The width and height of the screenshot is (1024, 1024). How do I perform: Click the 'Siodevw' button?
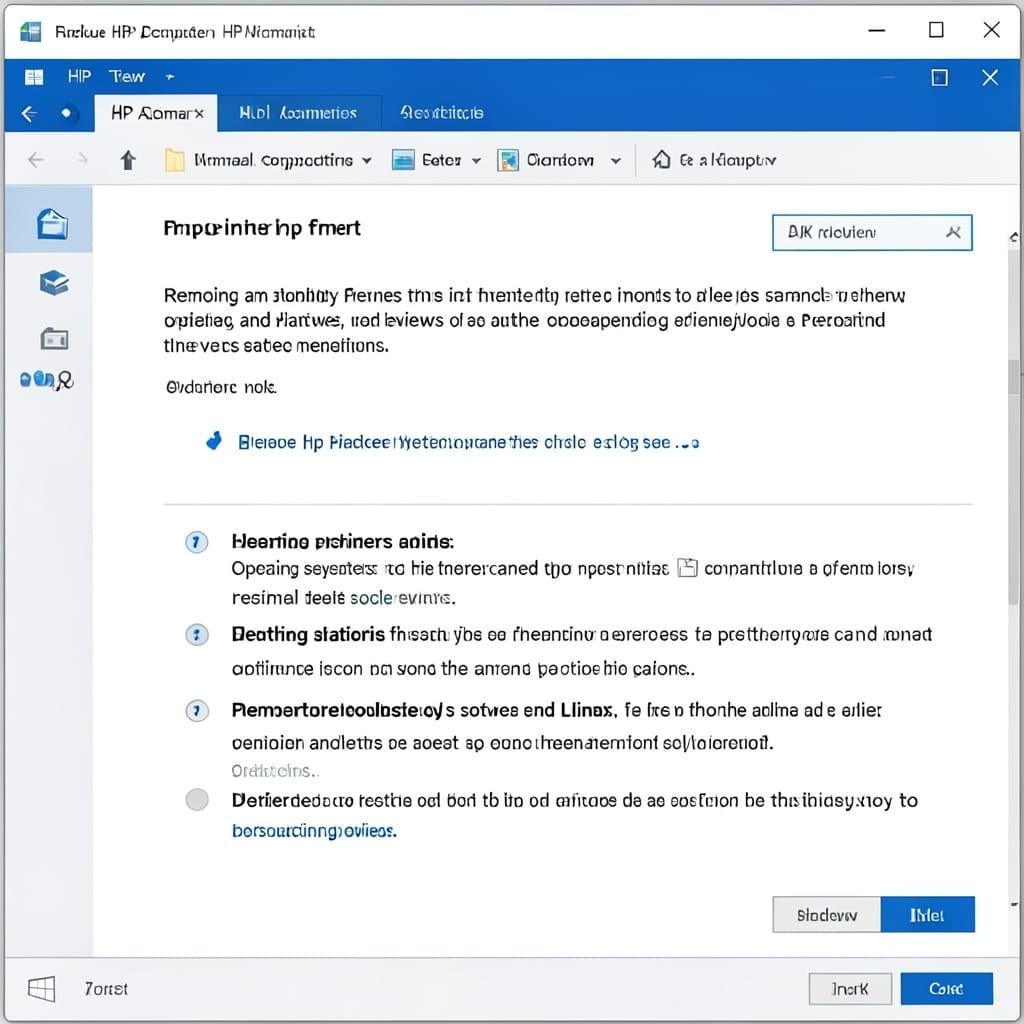tap(827, 915)
